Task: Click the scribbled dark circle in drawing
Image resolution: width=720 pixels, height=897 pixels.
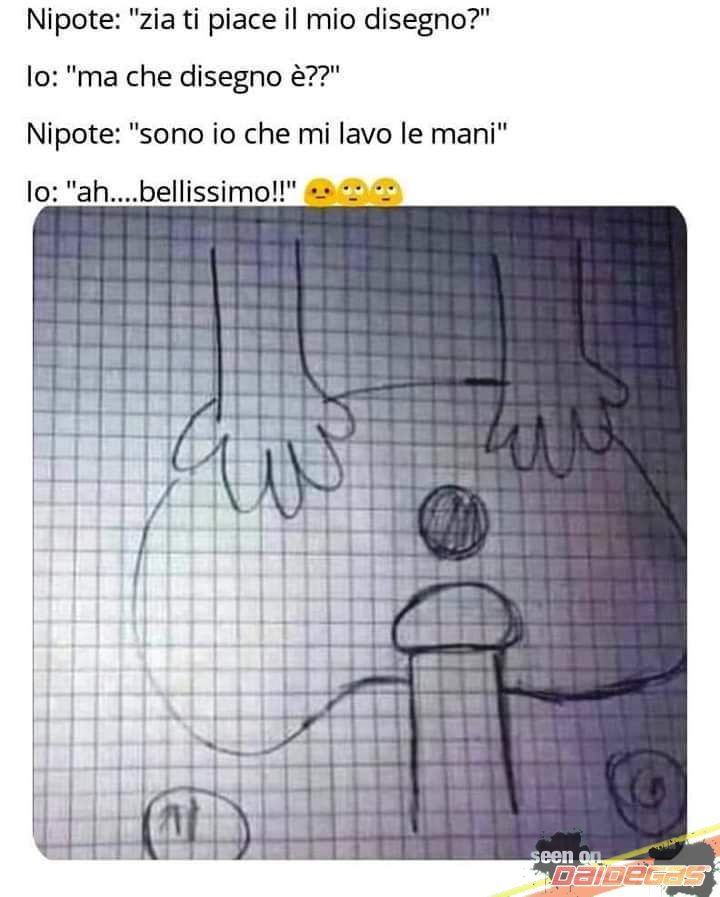Action: [454, 522]
